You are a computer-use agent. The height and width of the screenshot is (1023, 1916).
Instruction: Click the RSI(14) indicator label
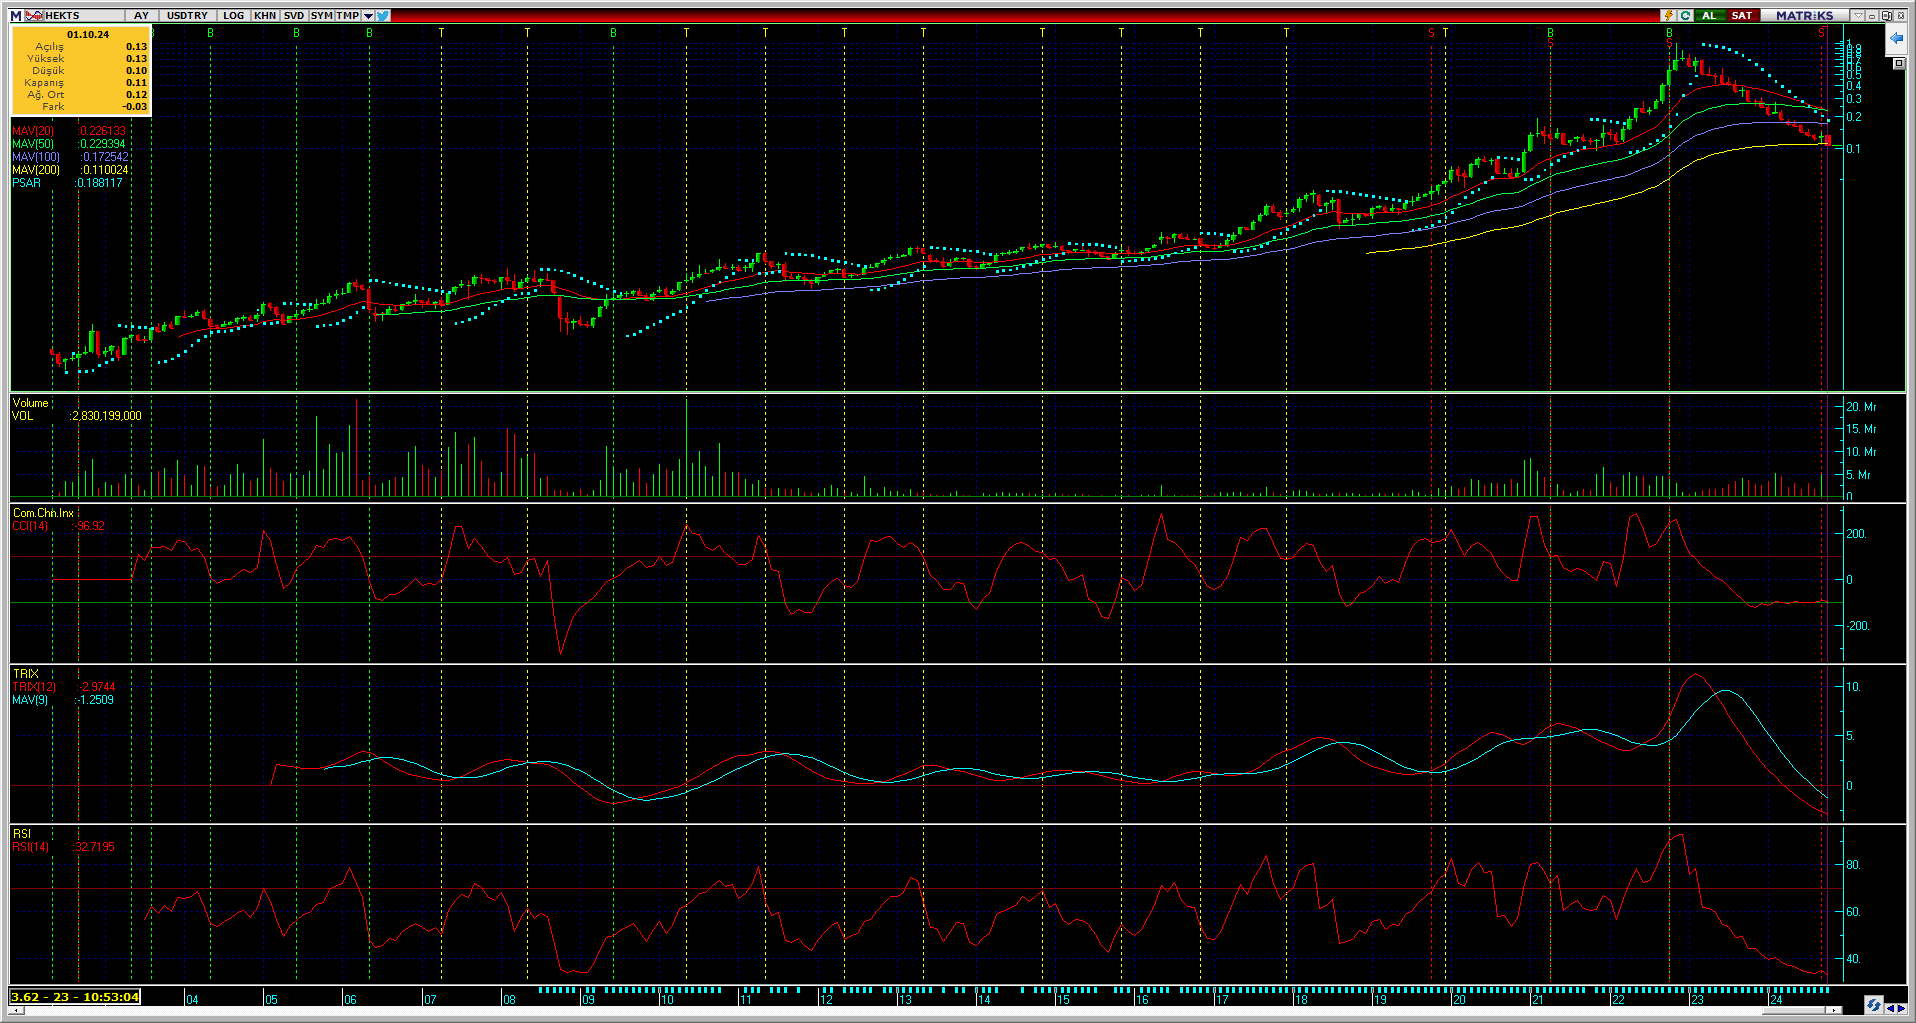[x=30, y=847]
